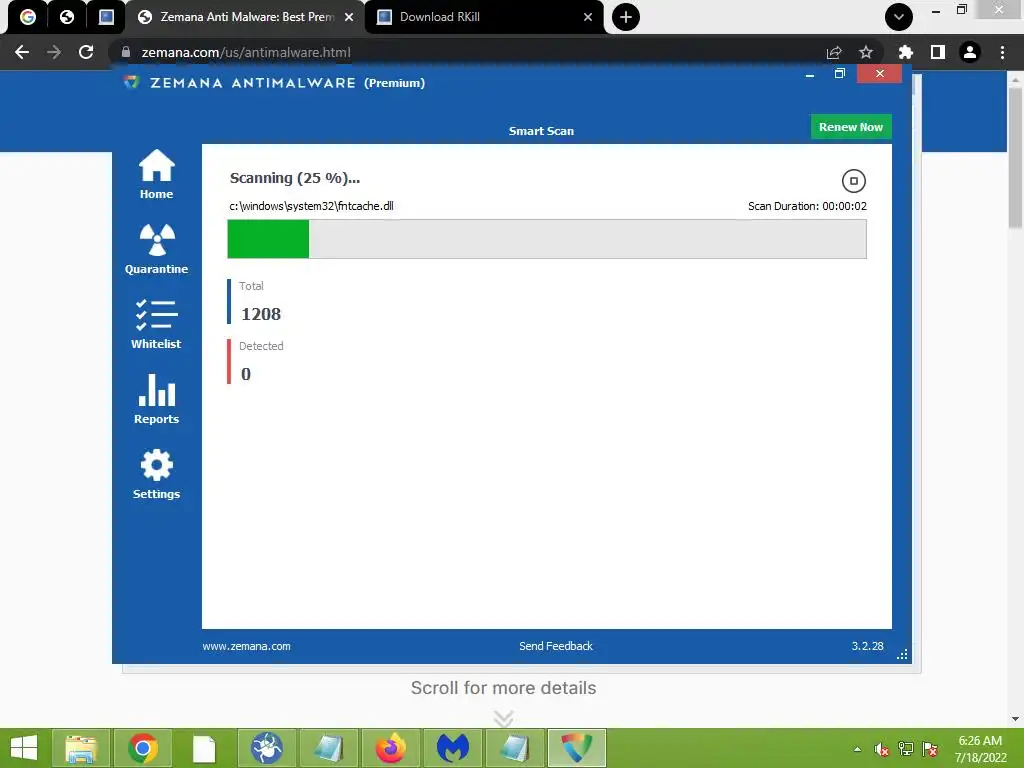View site security lock info

tap(126, 52)
